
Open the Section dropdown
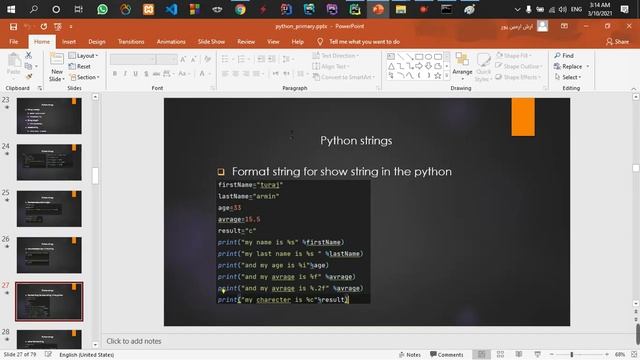[85, 77]
